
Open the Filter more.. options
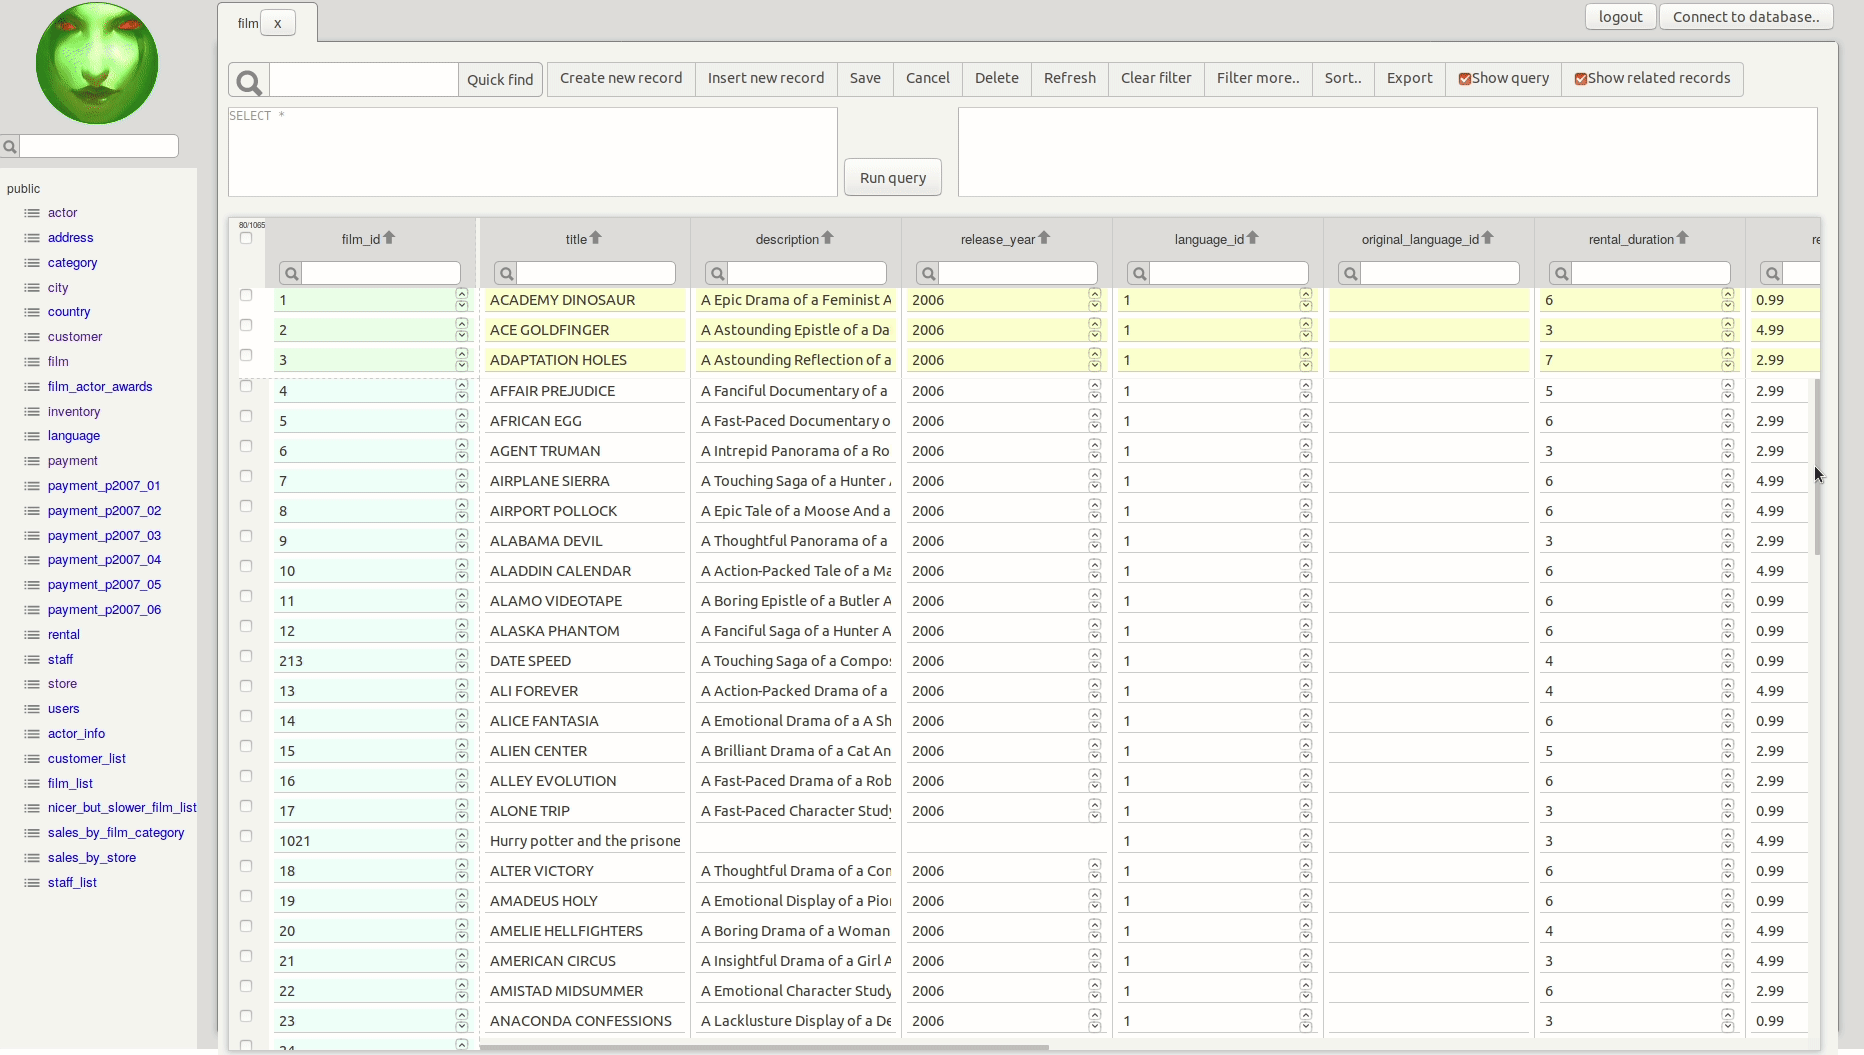1257,78
